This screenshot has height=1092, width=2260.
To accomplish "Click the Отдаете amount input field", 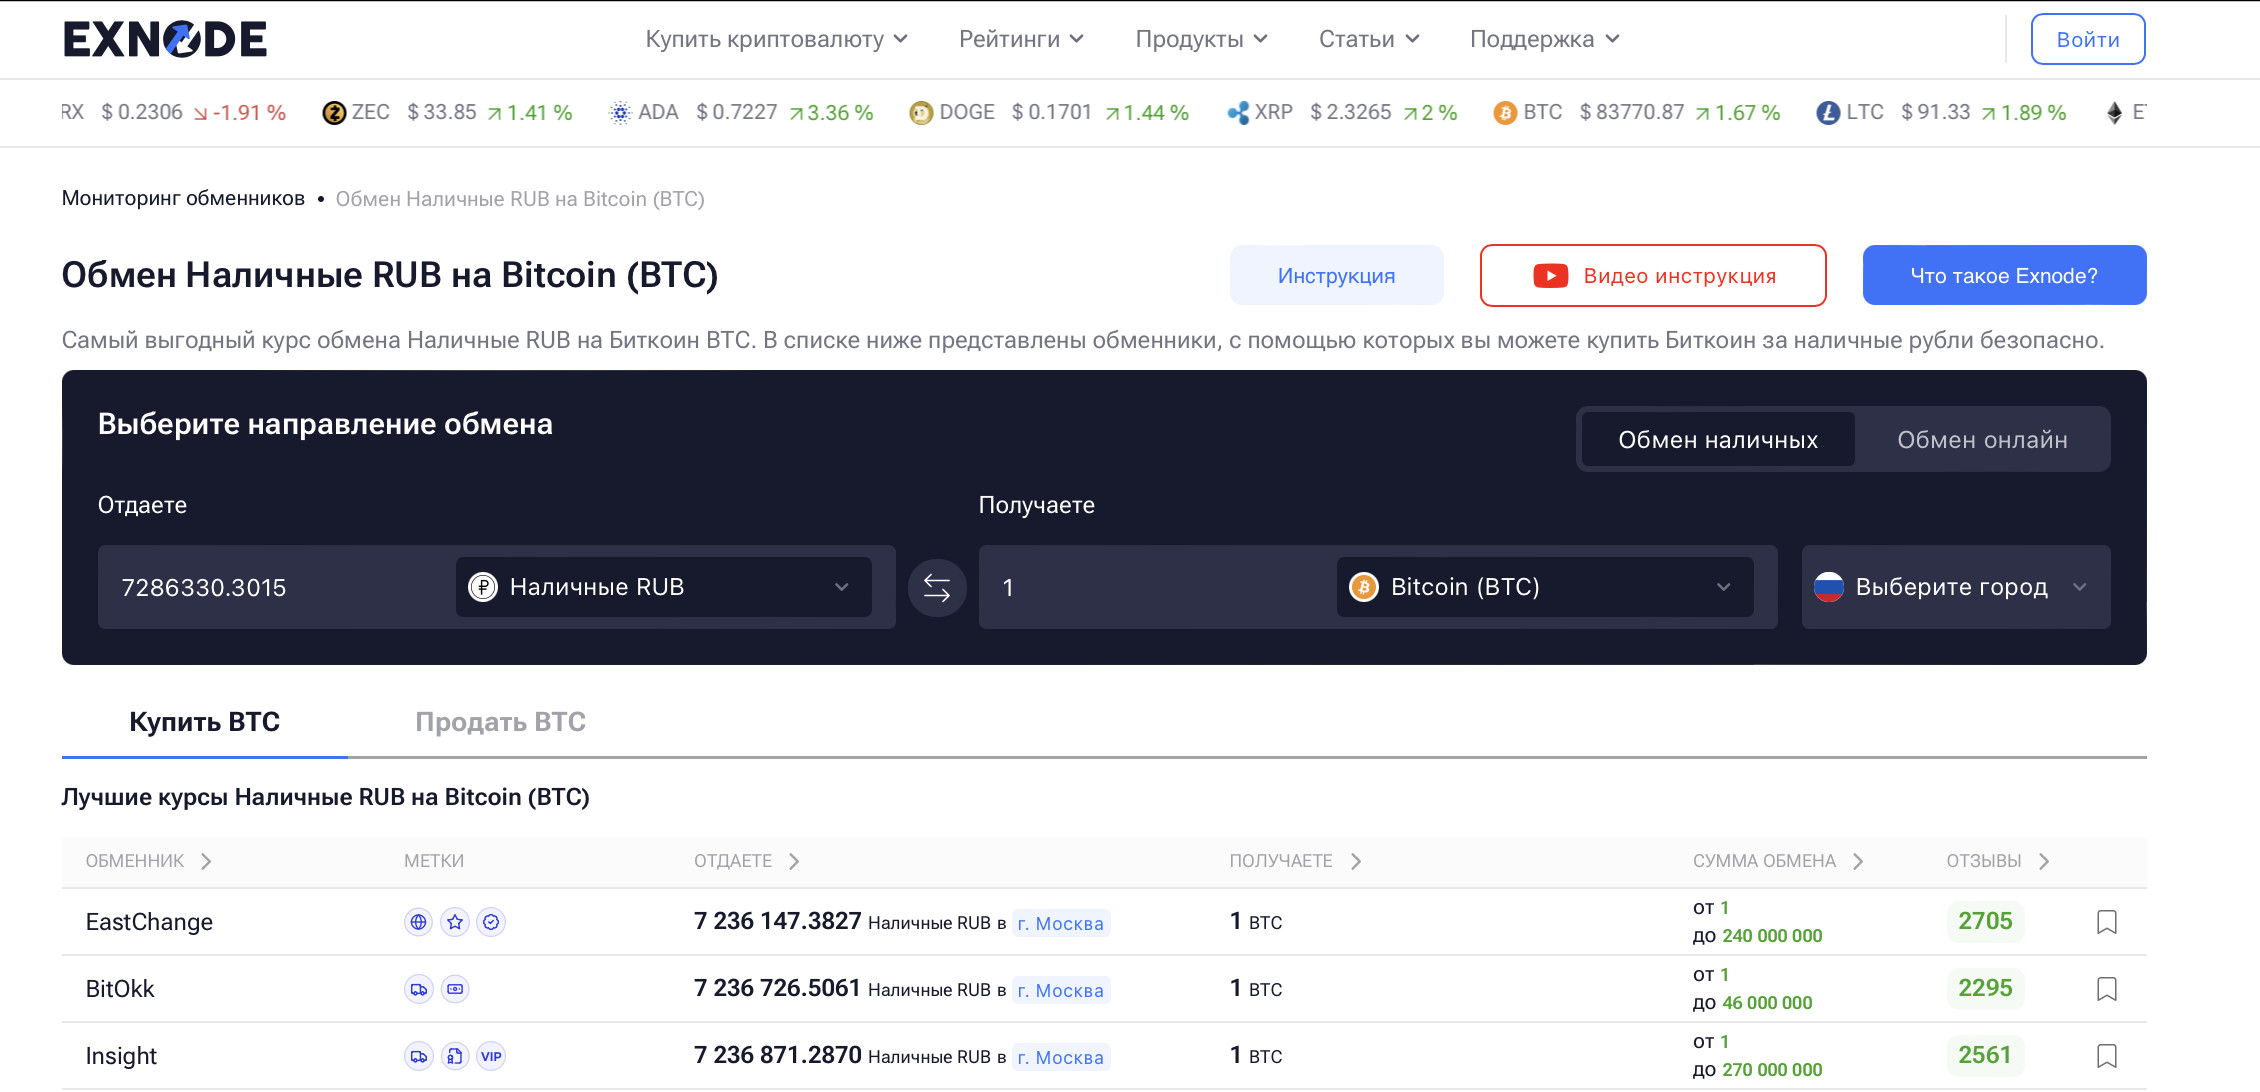I will [x=275, y=587].
